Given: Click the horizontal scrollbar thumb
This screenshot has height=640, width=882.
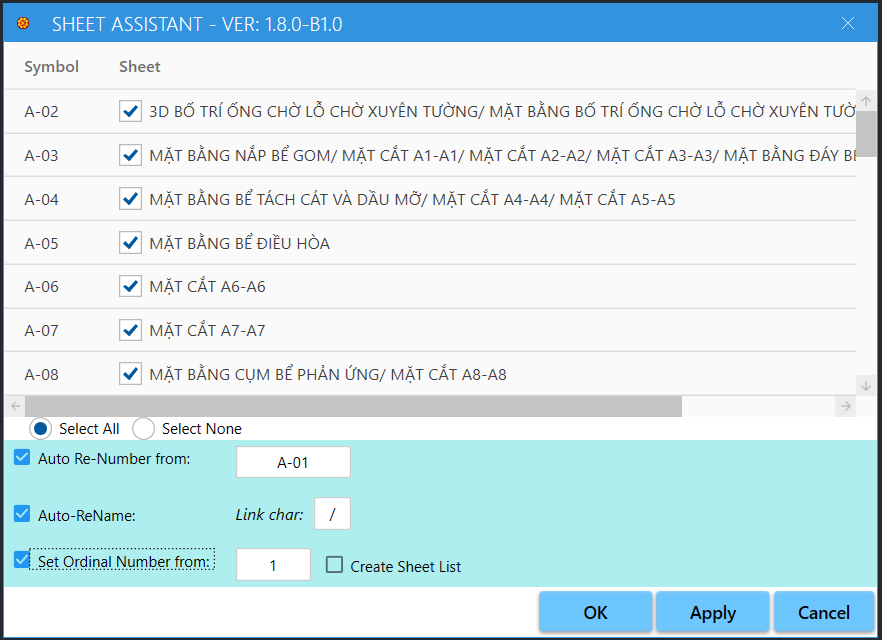Looking at the screenshot, I should point(352,406).
